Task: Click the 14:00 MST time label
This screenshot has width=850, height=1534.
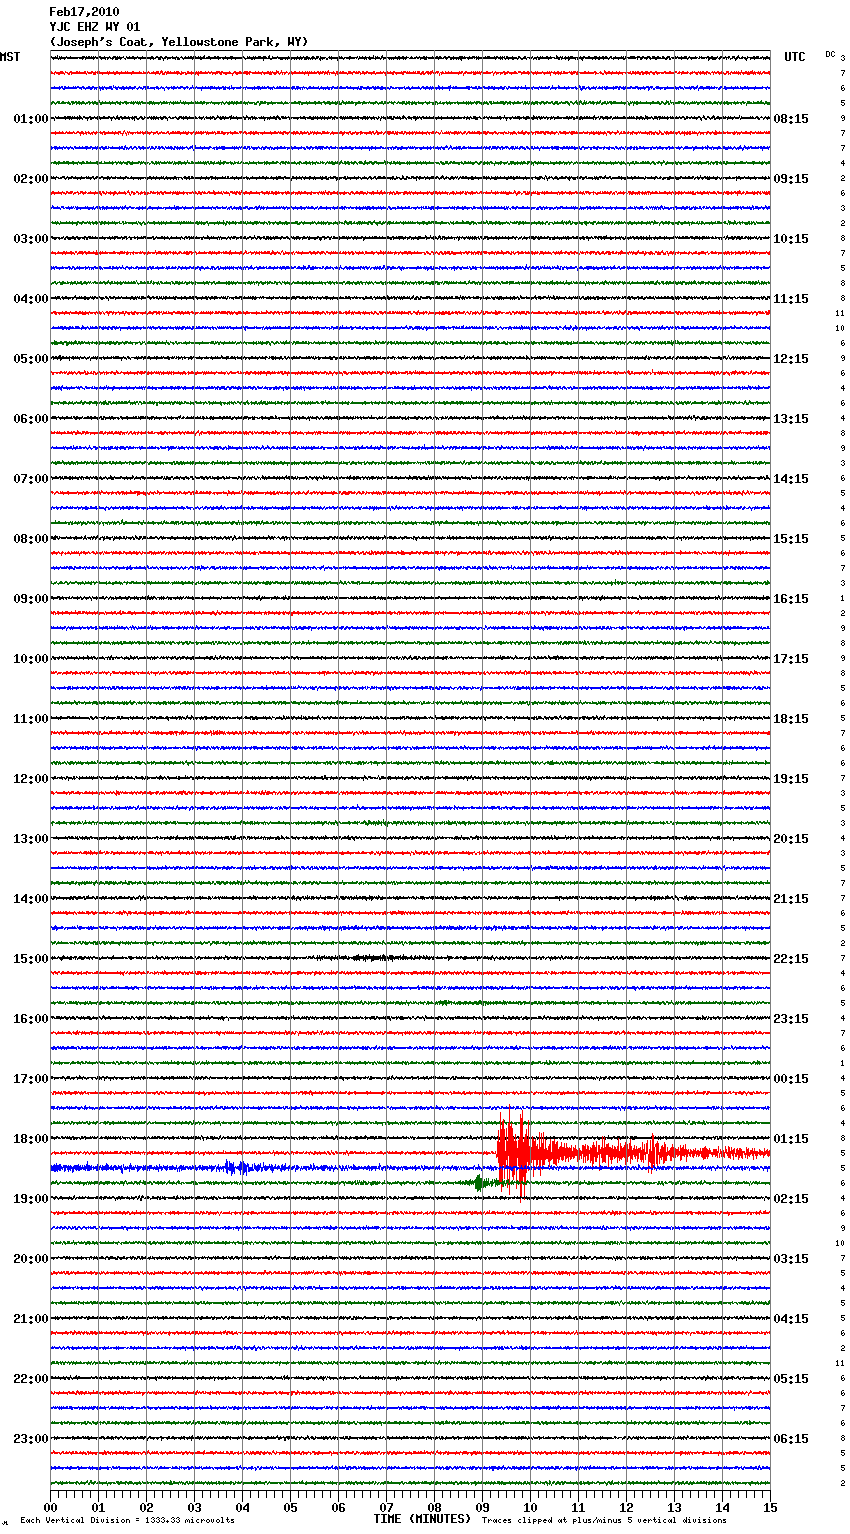Action: pos(30,899)
